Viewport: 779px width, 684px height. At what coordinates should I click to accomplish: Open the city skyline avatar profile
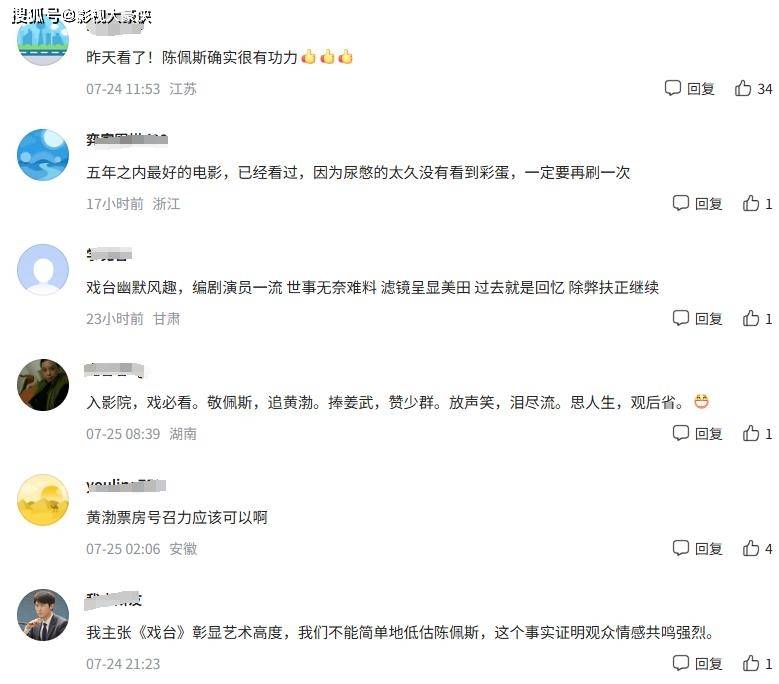pyautogui.click(x=43, y=40)
